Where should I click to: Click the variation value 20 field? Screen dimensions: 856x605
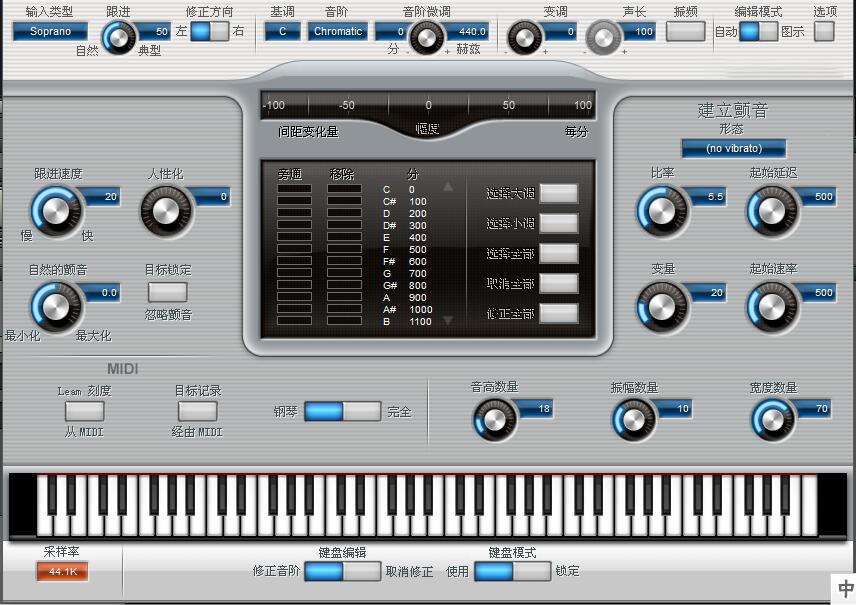[709, 293]
